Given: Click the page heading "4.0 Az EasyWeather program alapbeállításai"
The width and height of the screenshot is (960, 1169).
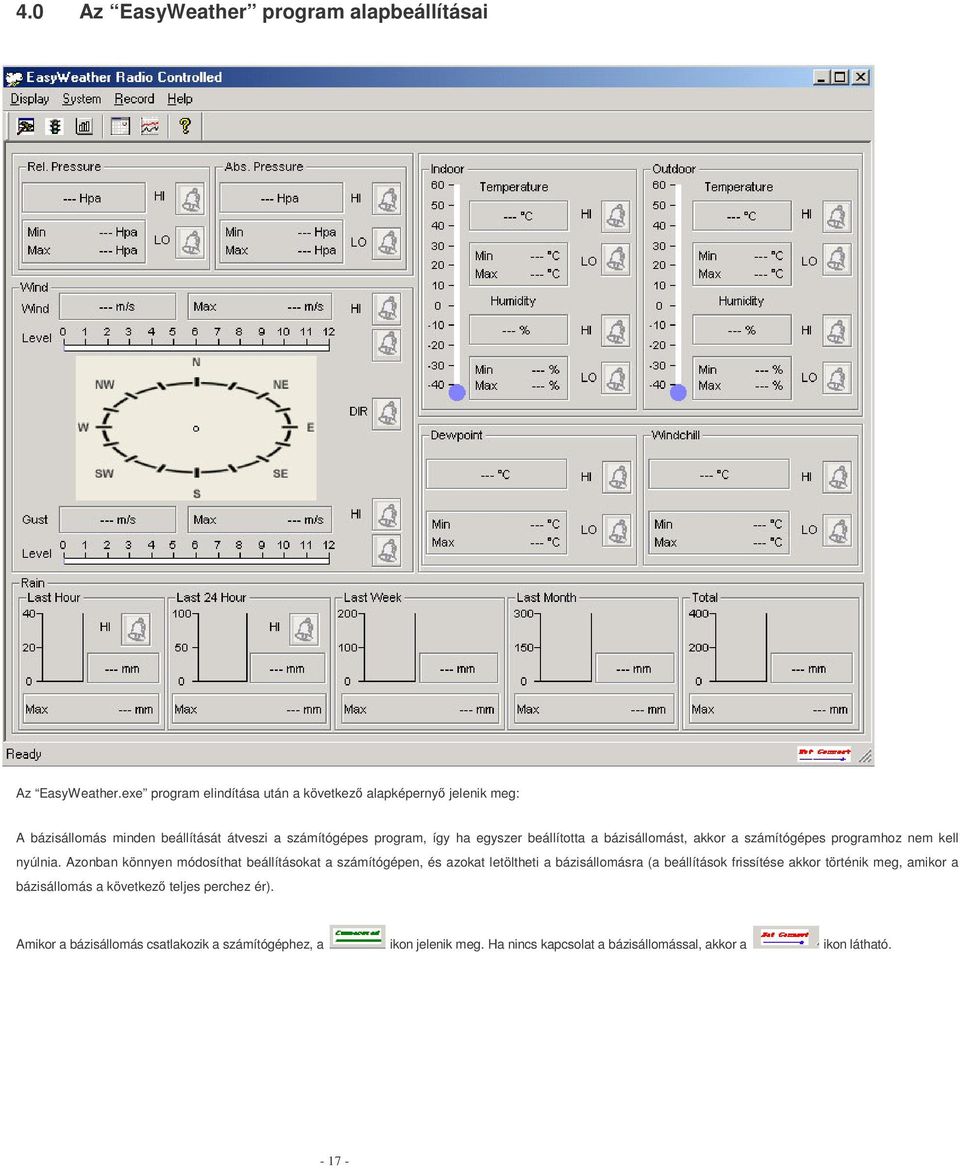Looking at the screenshot, I should pos(252,12).
